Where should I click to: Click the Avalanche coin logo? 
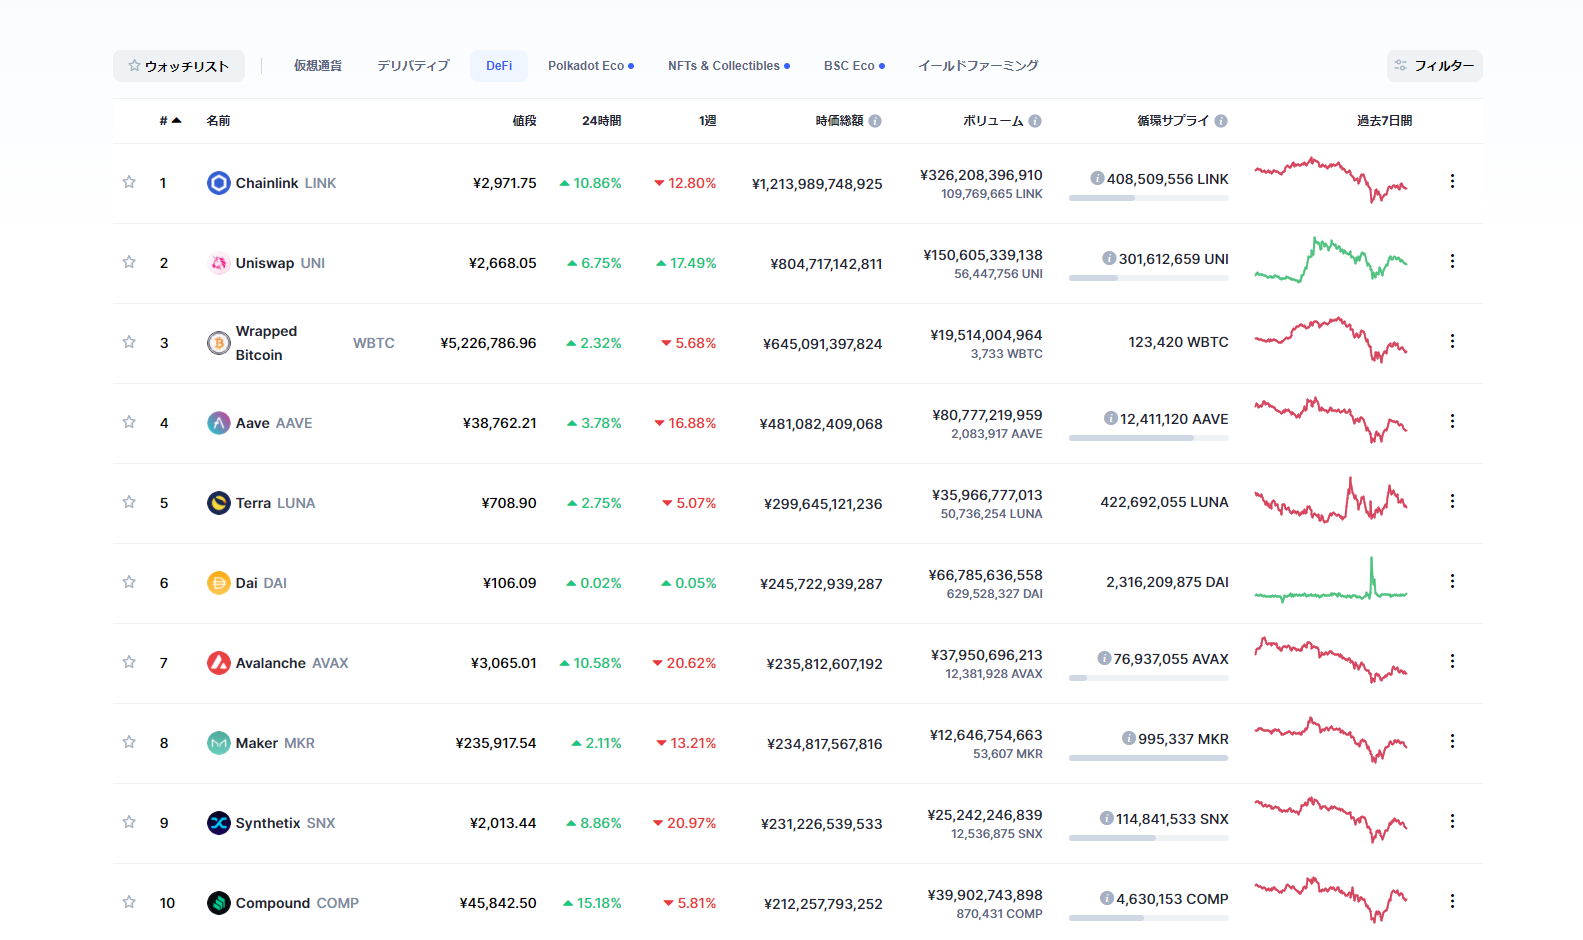pos(219,663)
